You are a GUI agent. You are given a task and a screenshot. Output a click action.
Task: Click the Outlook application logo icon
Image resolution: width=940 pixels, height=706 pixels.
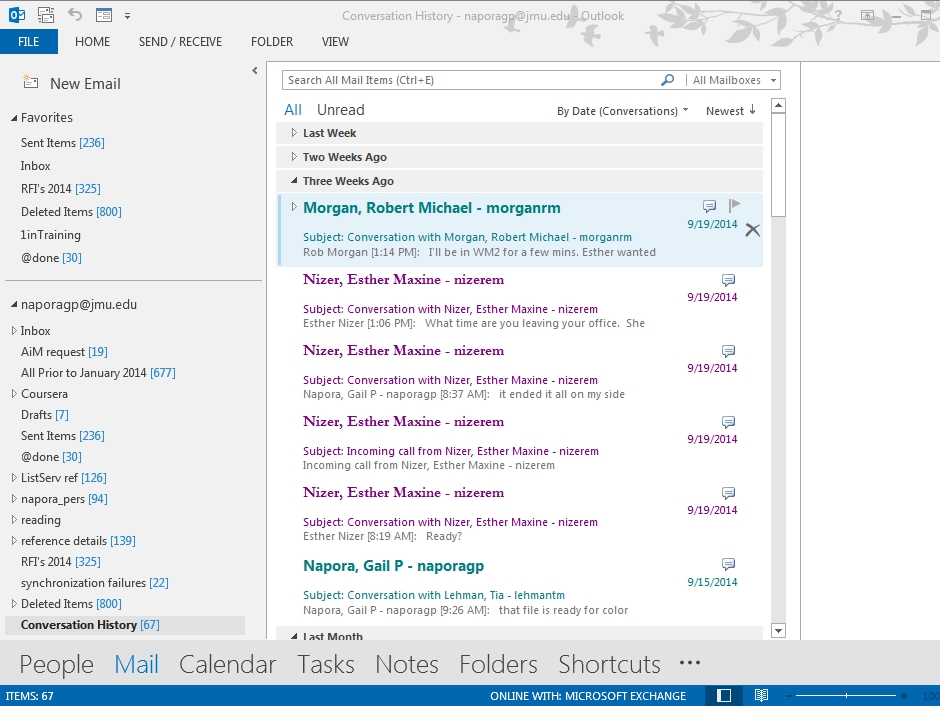pos(17,15)
